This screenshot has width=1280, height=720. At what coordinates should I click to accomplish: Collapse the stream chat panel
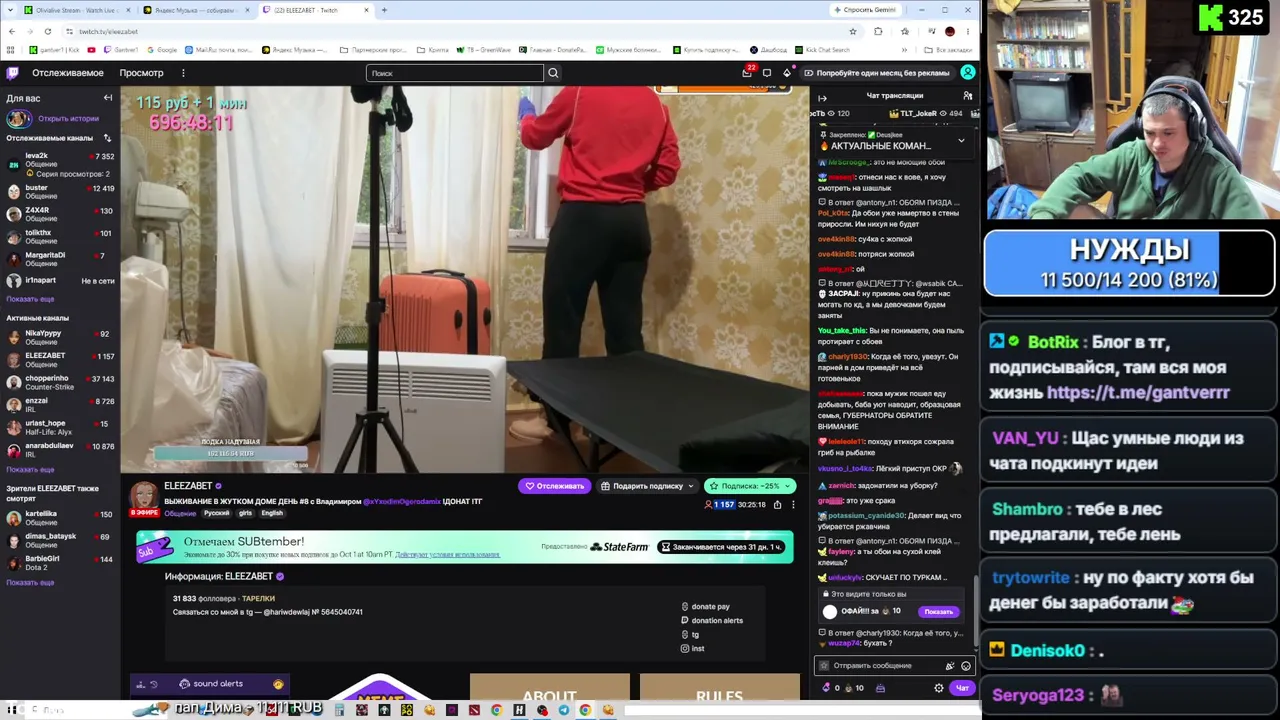click(822, 98)
